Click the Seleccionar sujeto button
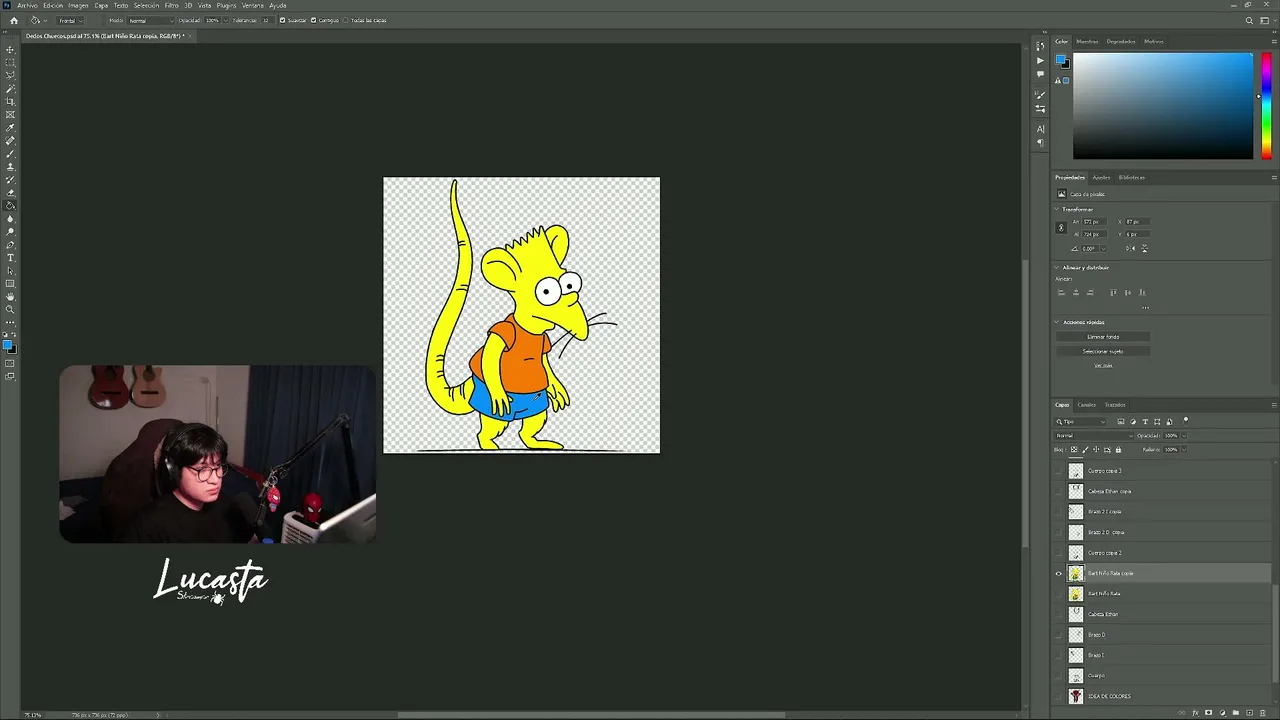This screenshot has width=1280, height=720. [x=1103, y=351]
